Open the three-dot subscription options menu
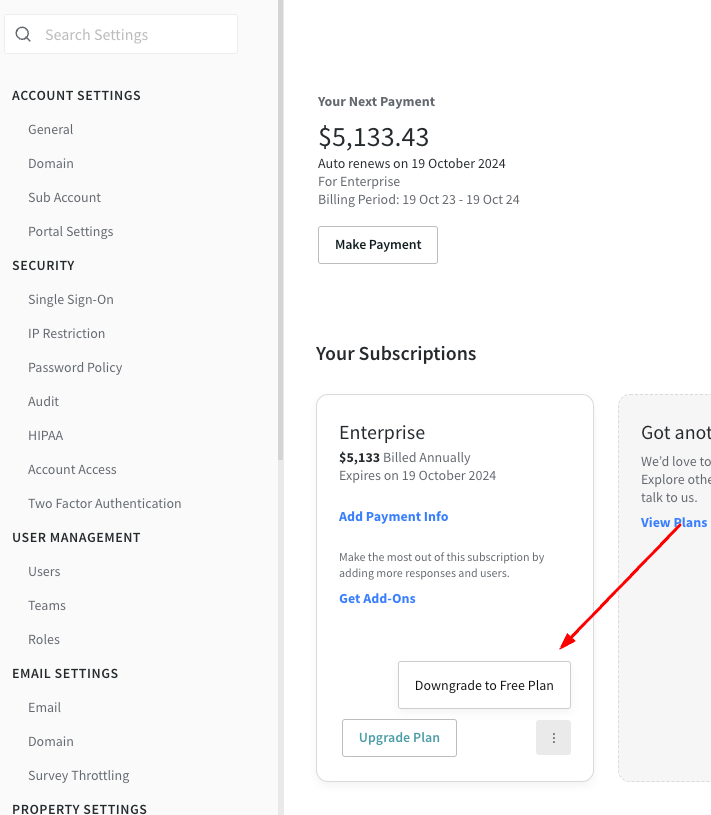Image resolution: width=711 pixels, height=815 pixels. (x=553, y=738)
